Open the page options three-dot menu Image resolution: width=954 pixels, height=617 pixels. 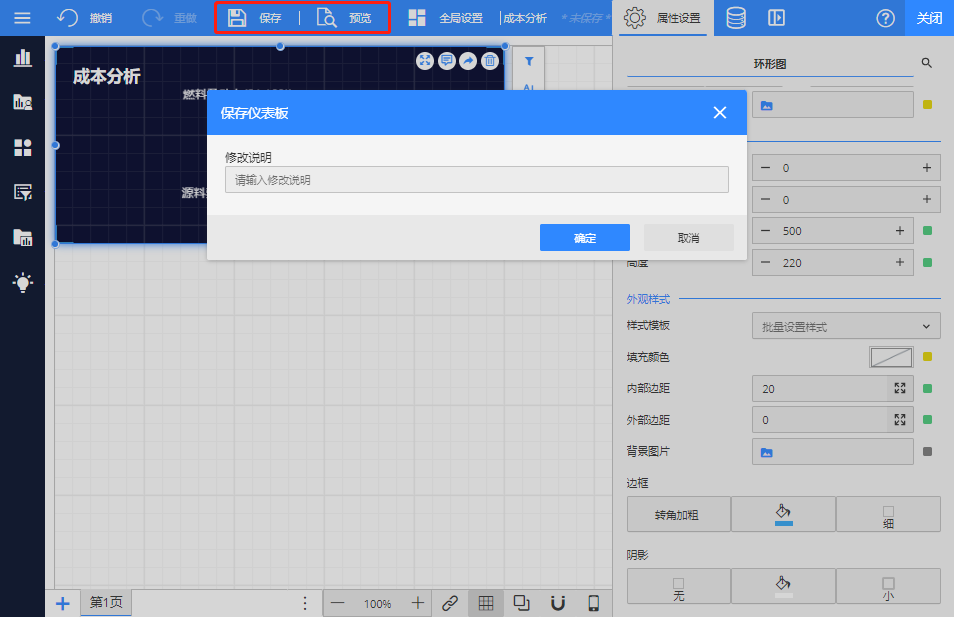(305, 603)
